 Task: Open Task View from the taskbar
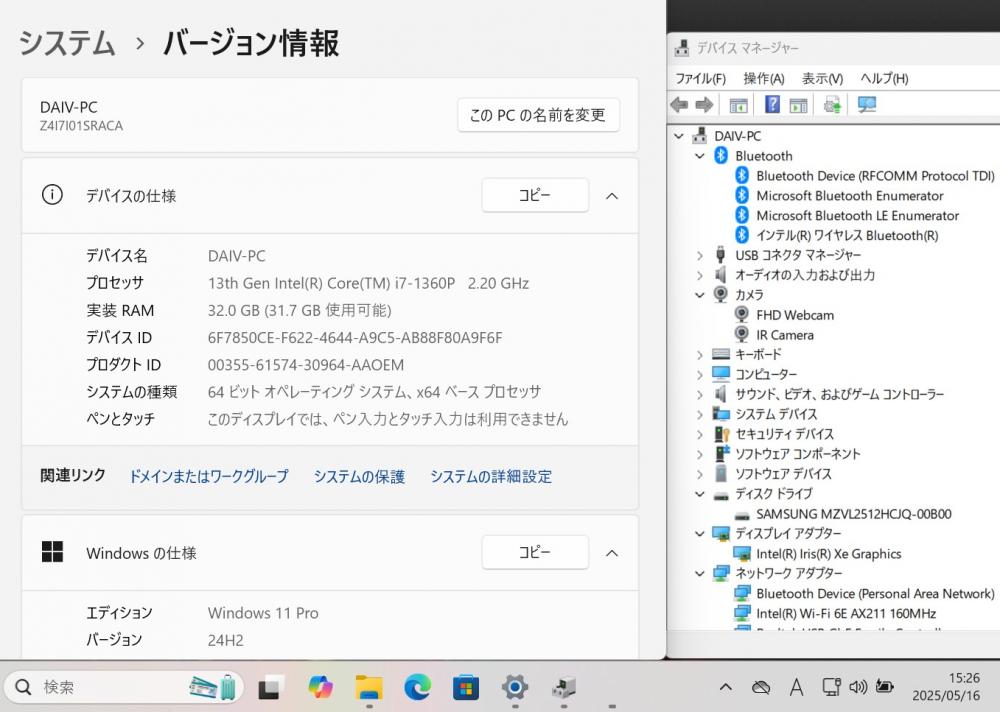click(x=271, y=687)
